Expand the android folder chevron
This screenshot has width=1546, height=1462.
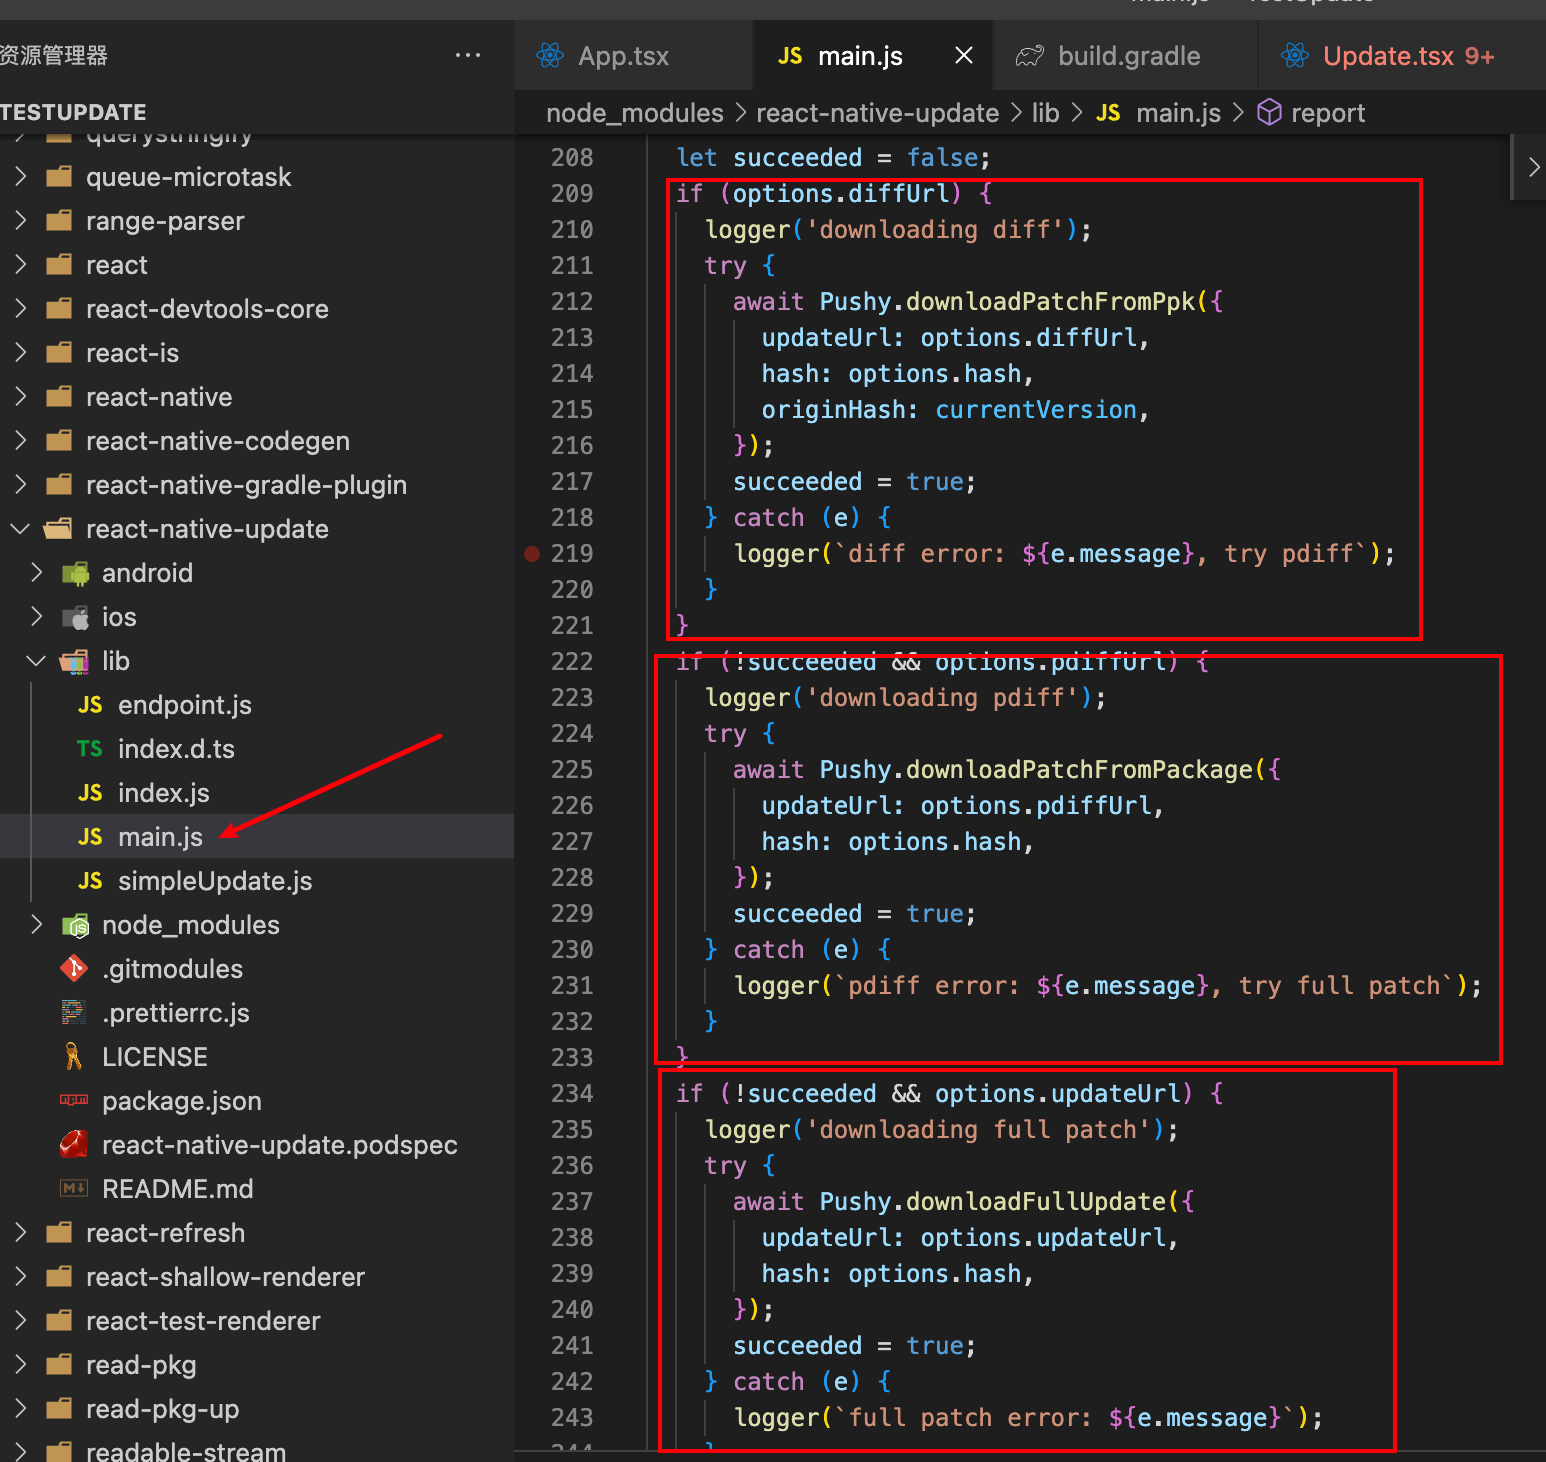[x=37, y=573]
